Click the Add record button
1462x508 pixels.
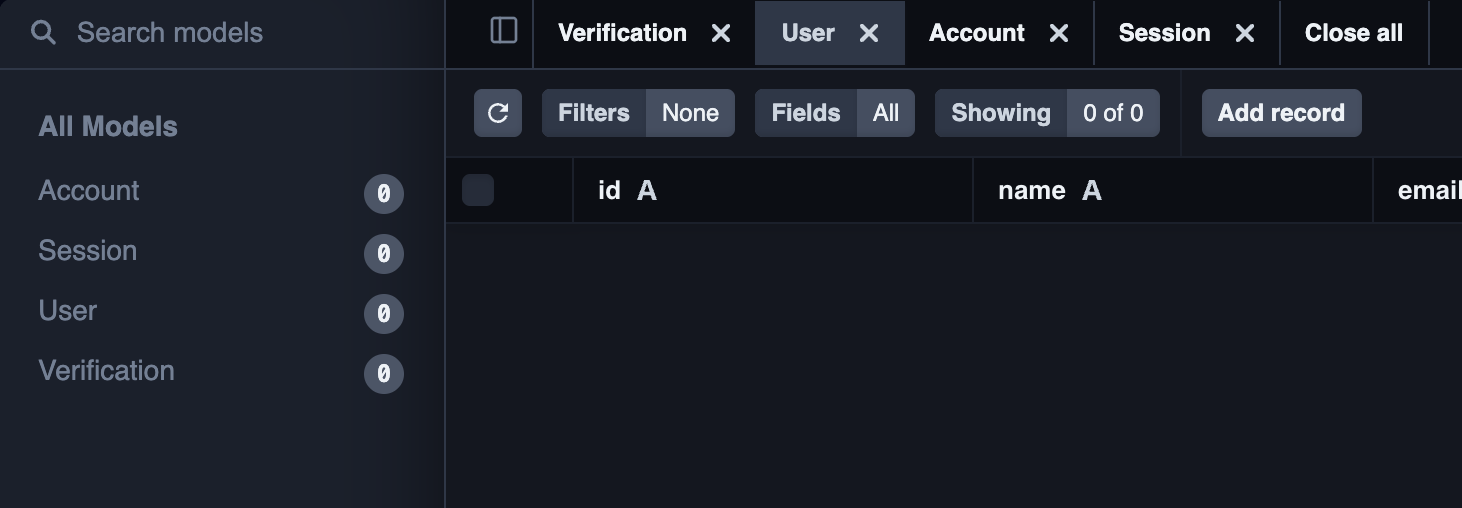coord(1281,113)
